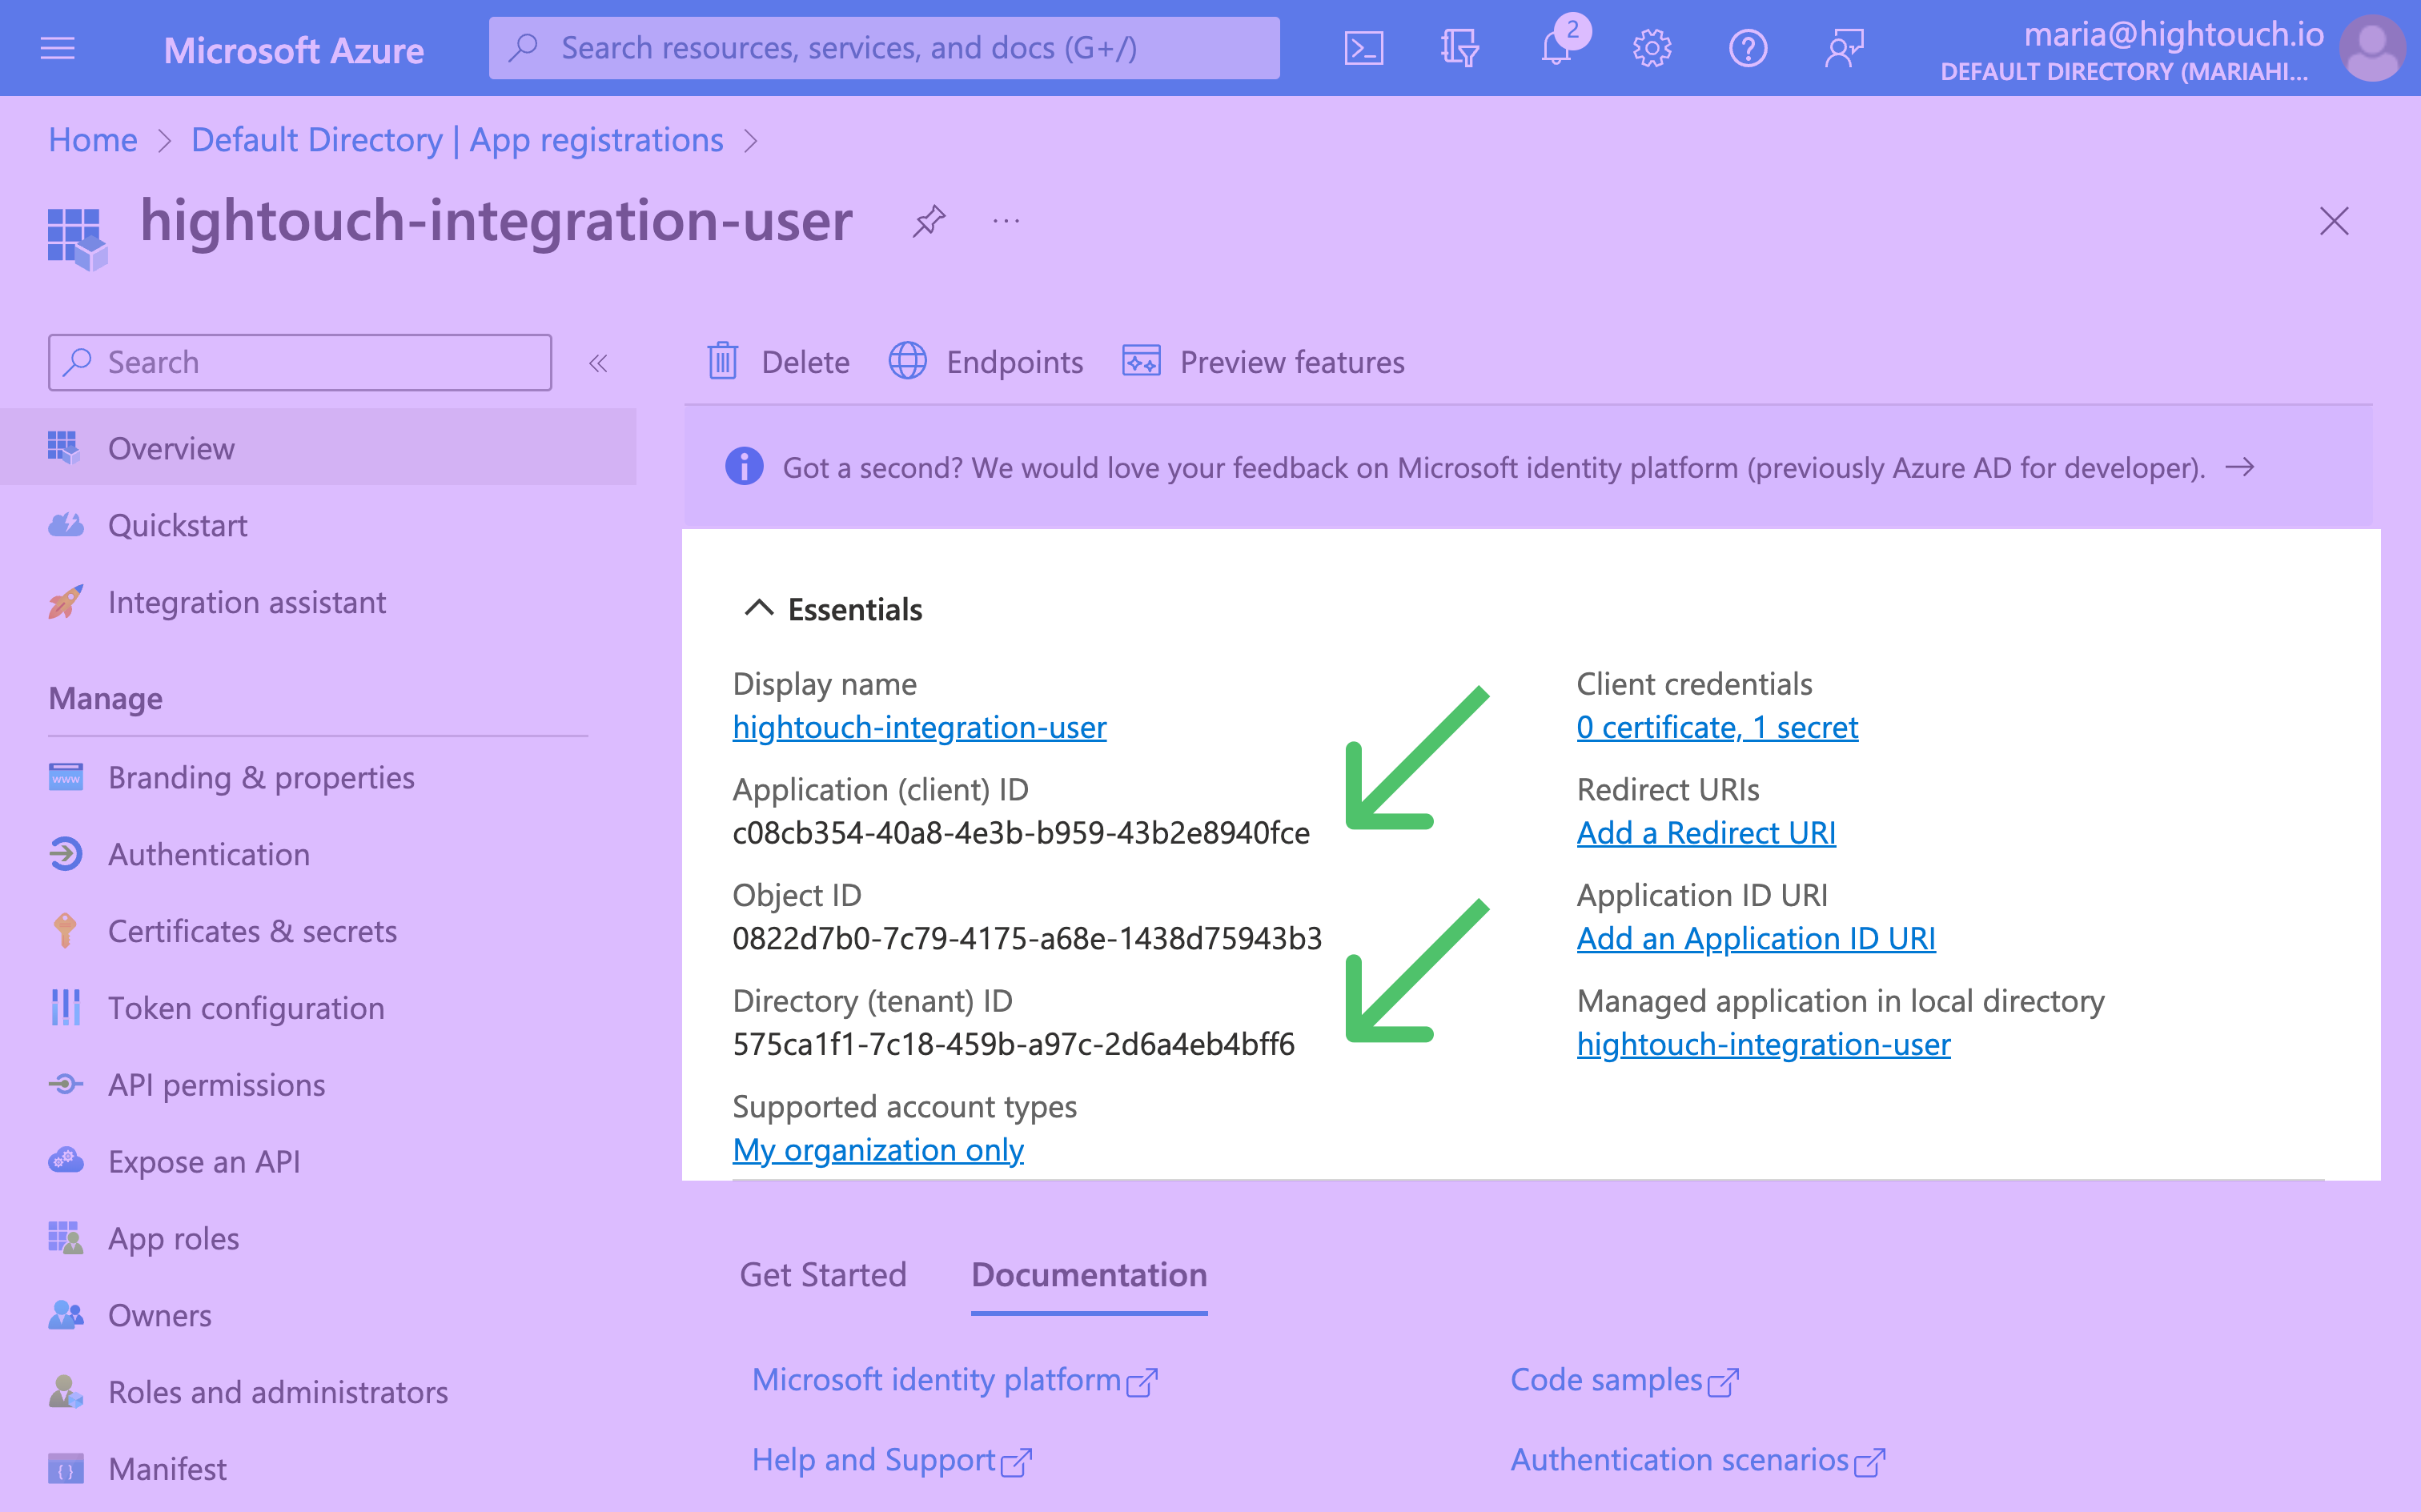Open the Help question mark icon

(1748, 48)
